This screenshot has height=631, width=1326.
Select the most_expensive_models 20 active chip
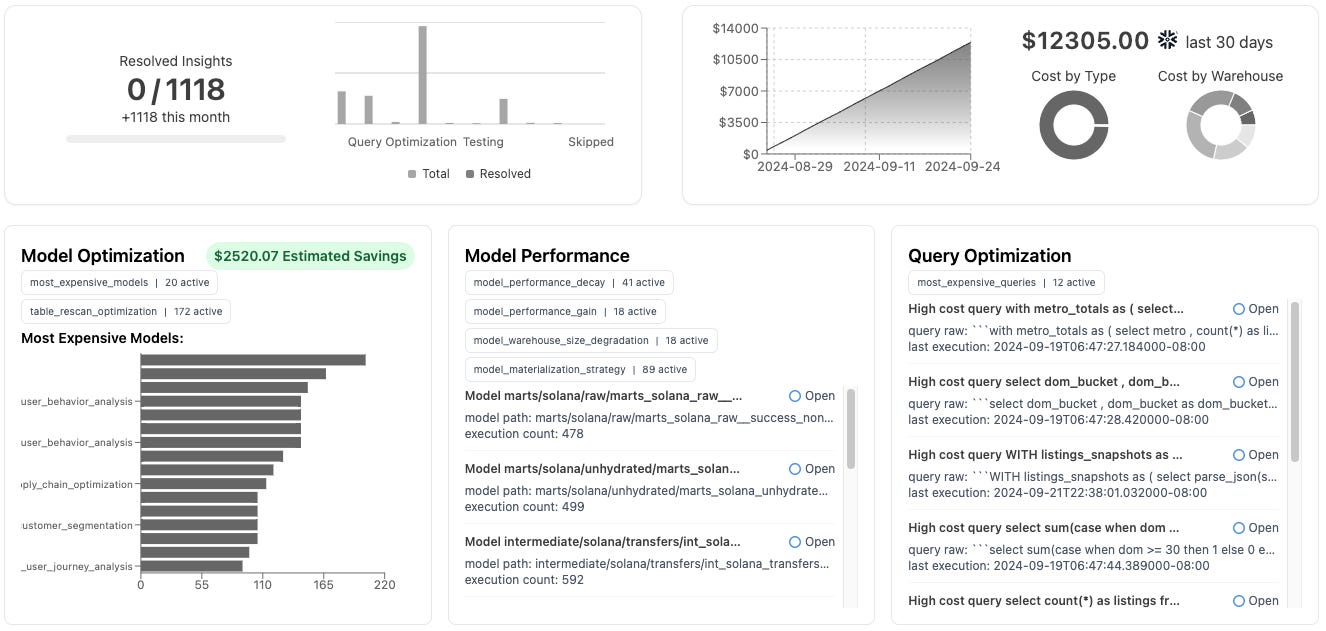119,283
